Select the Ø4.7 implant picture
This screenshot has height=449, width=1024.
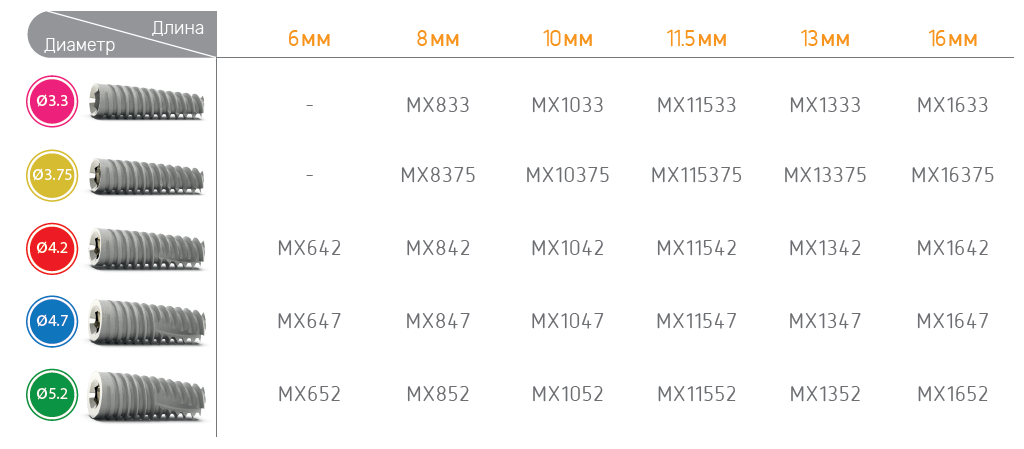click(x=147, y=321)
